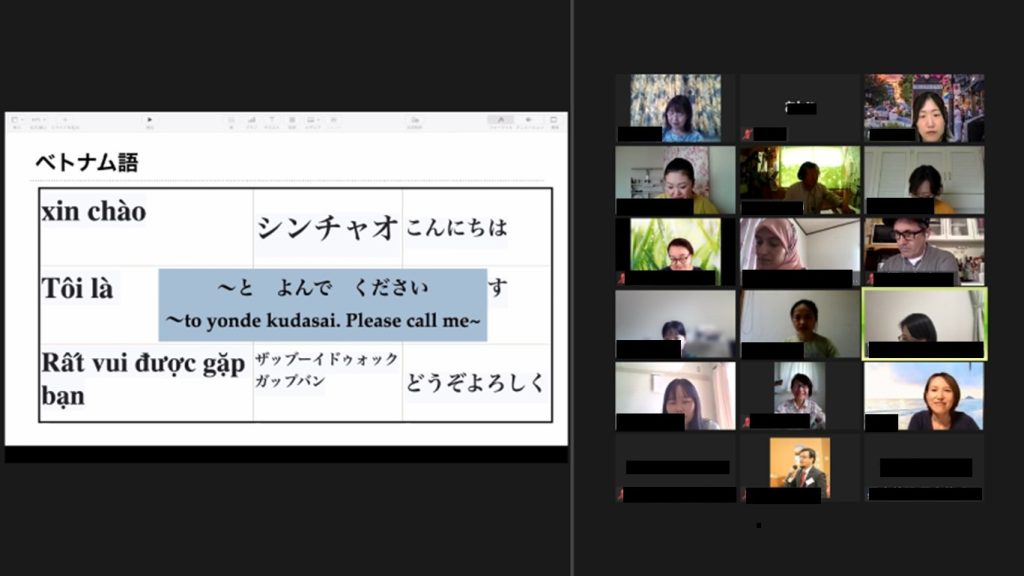Click the Play slideshow button in Keynote toolbar
The height and width of the screenshot is (576, 1024).
click(150, 122)
